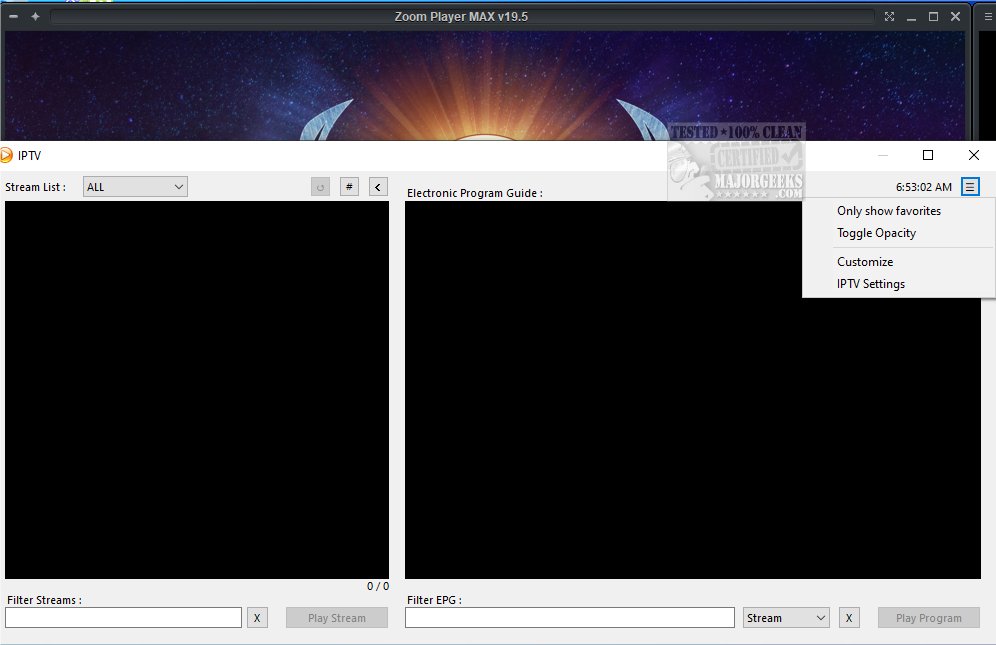Click the Electronic Program Guide label
Image resolution: width=996 pixels, height=645 pixels.
[x=474, y=193]
